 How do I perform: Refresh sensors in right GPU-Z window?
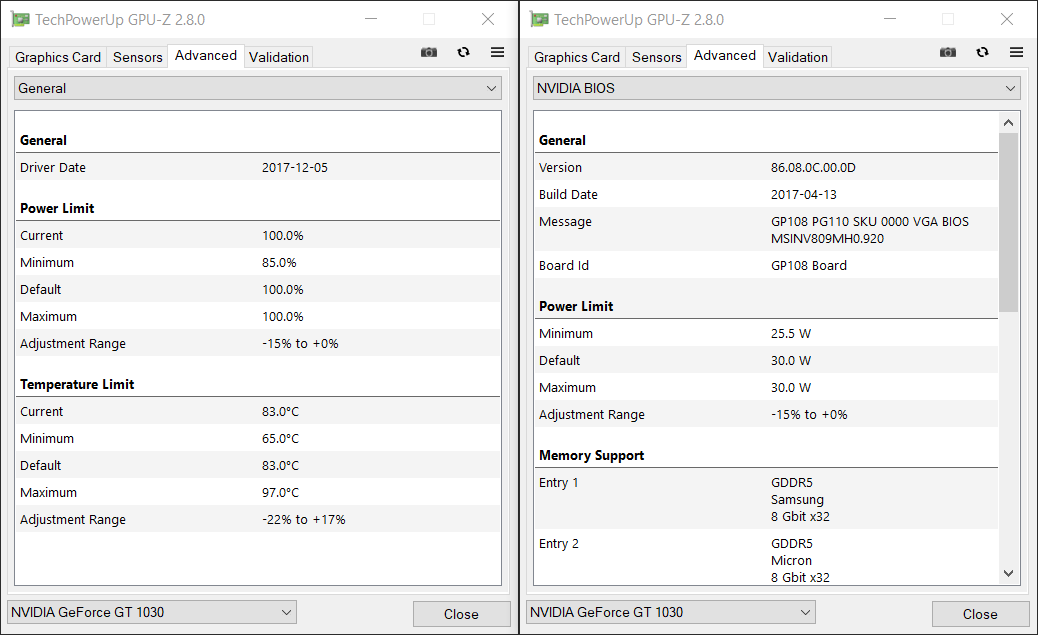982,52
